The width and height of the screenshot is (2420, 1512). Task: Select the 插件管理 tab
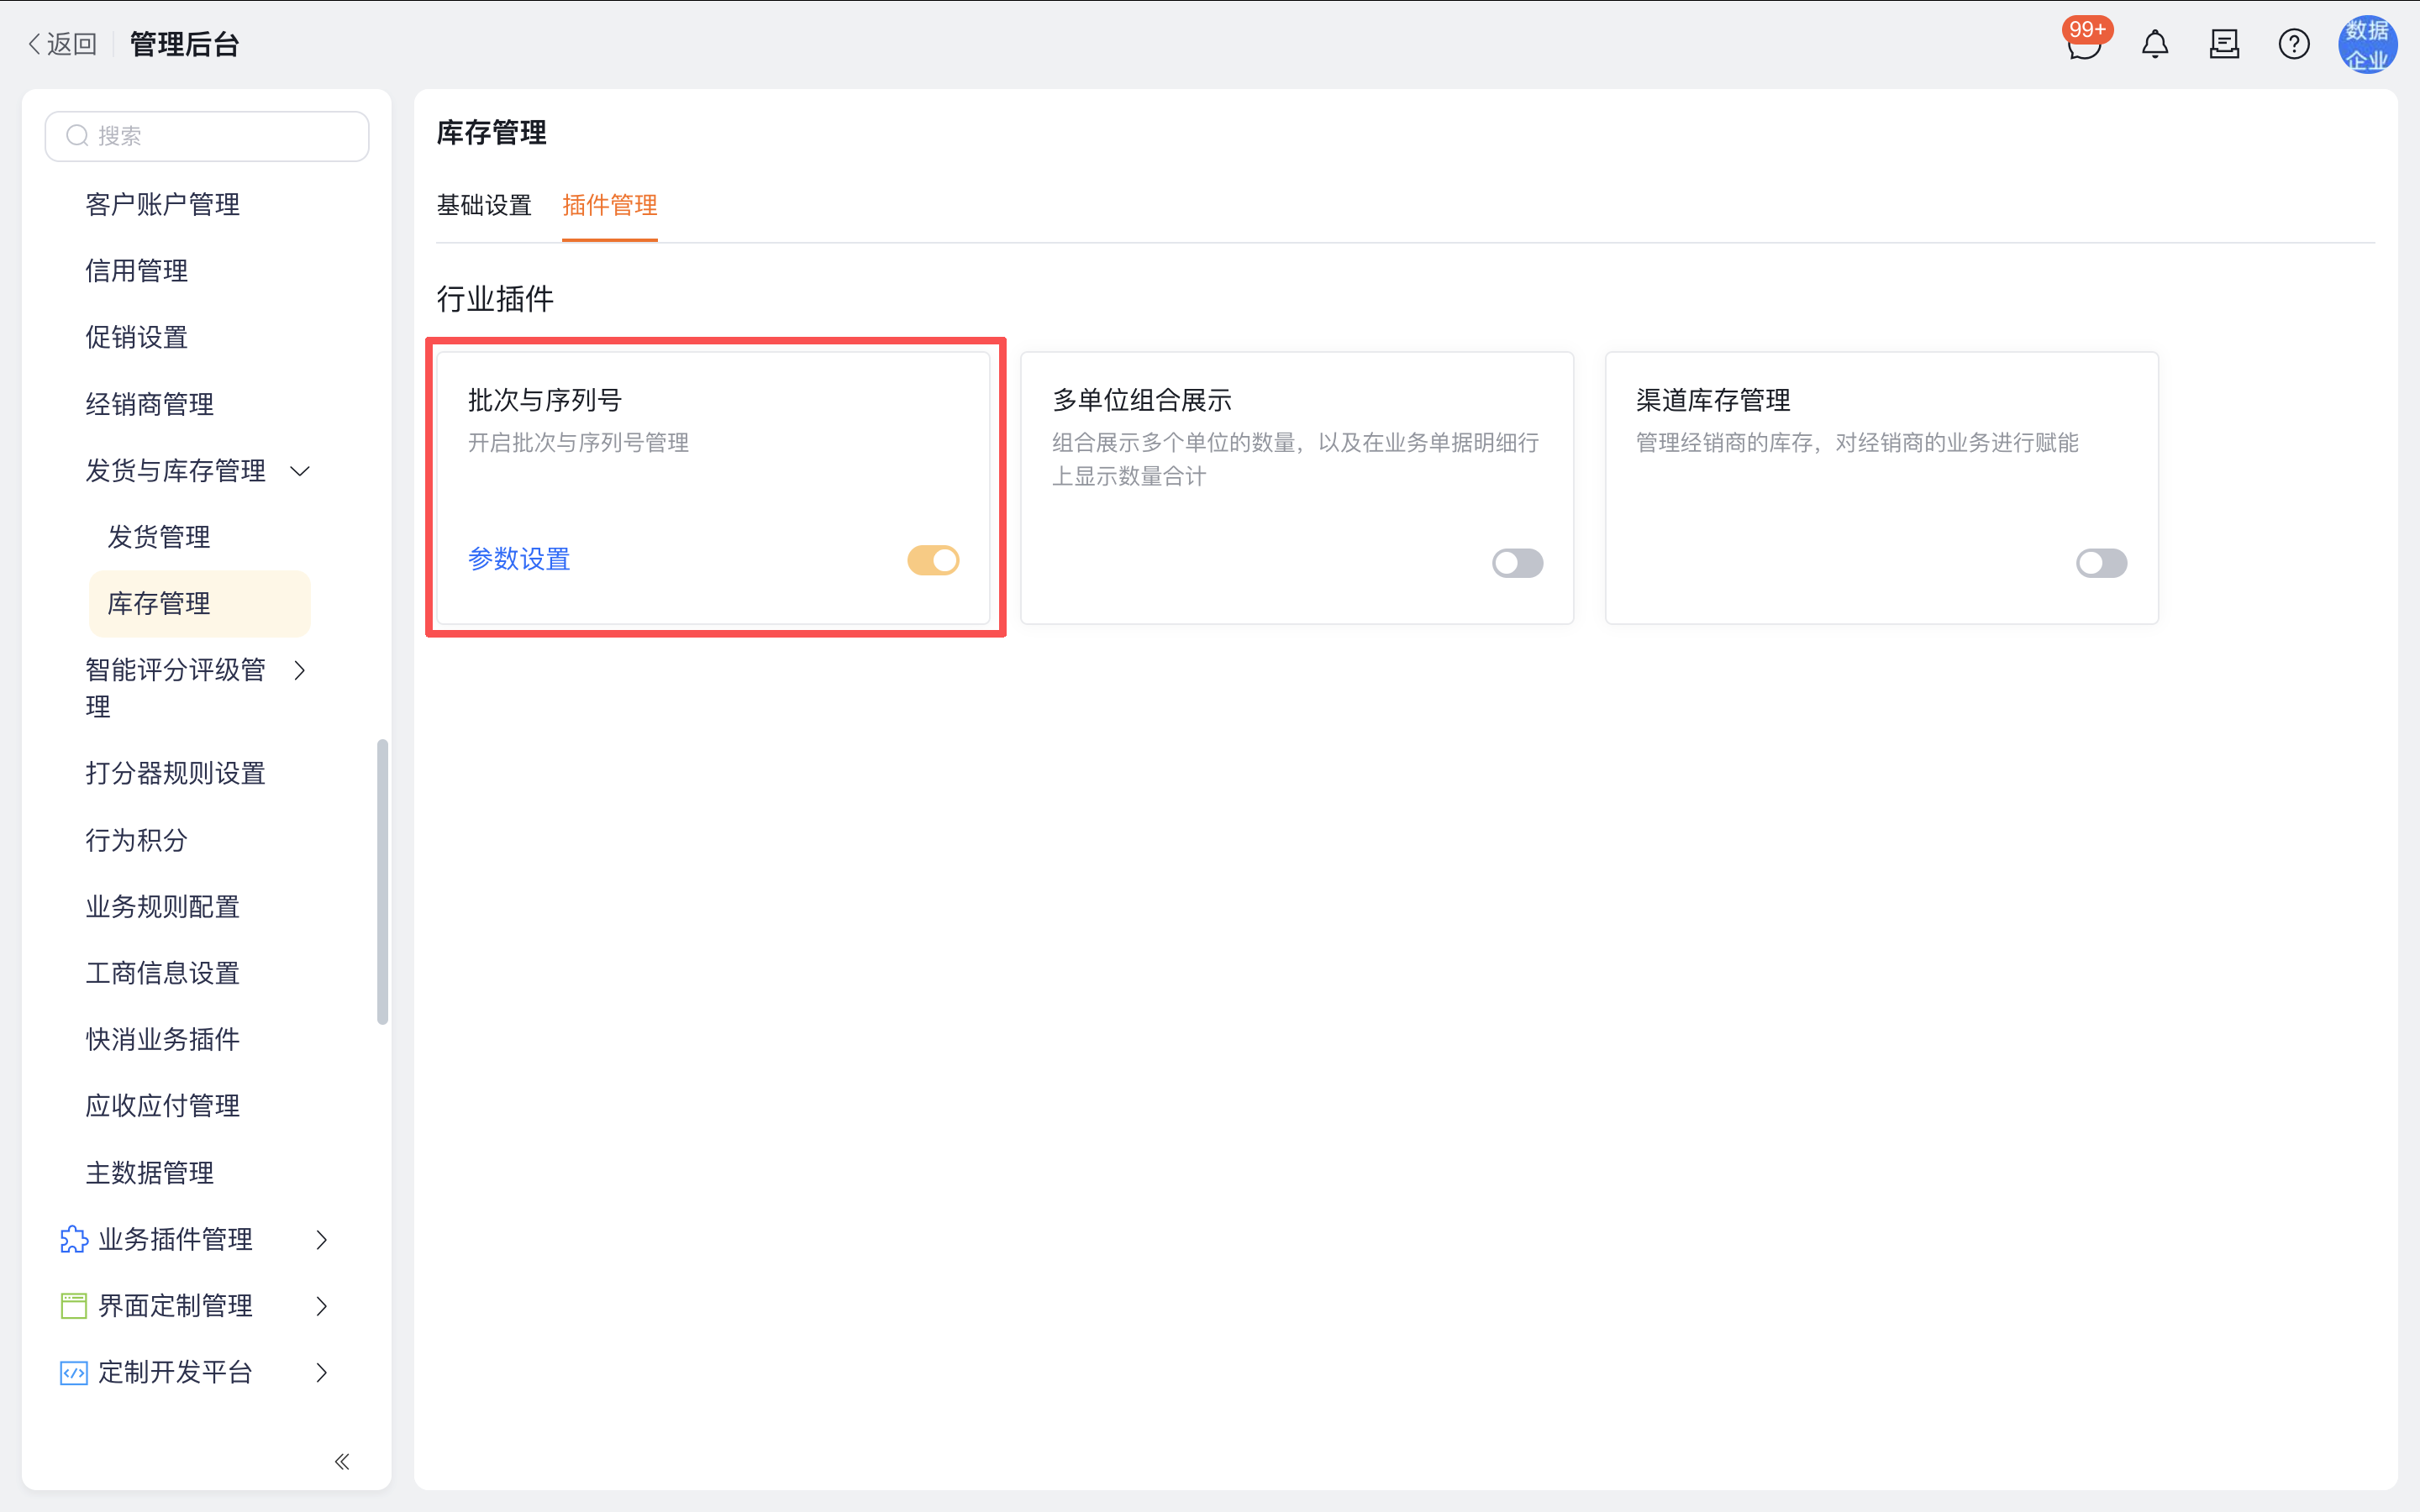pyautogui.click(x=609, y=205)
